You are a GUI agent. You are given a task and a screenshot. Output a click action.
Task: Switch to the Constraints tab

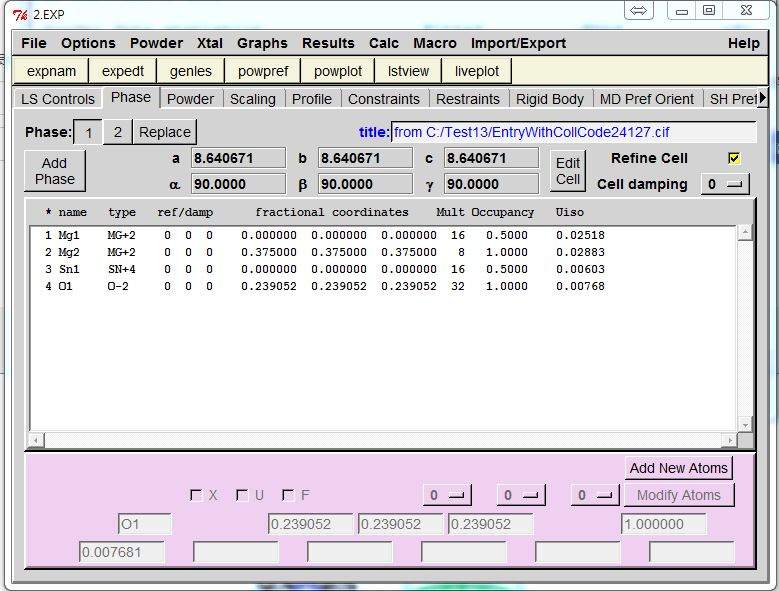(383, 99)
